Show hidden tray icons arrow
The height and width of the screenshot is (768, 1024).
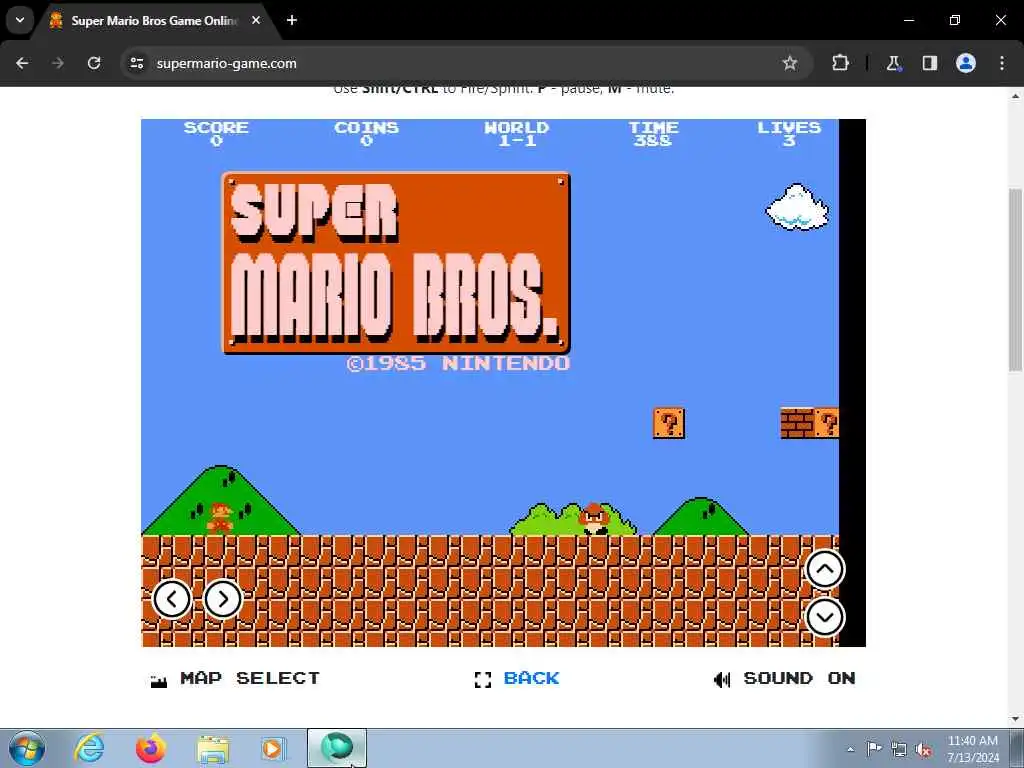click(850, 749)
